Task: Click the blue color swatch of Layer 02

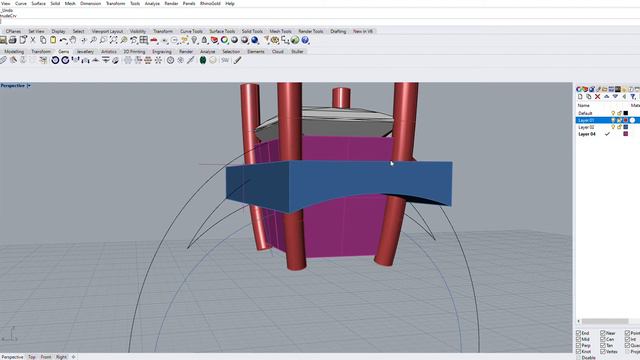Action: (x=626, y=127)
